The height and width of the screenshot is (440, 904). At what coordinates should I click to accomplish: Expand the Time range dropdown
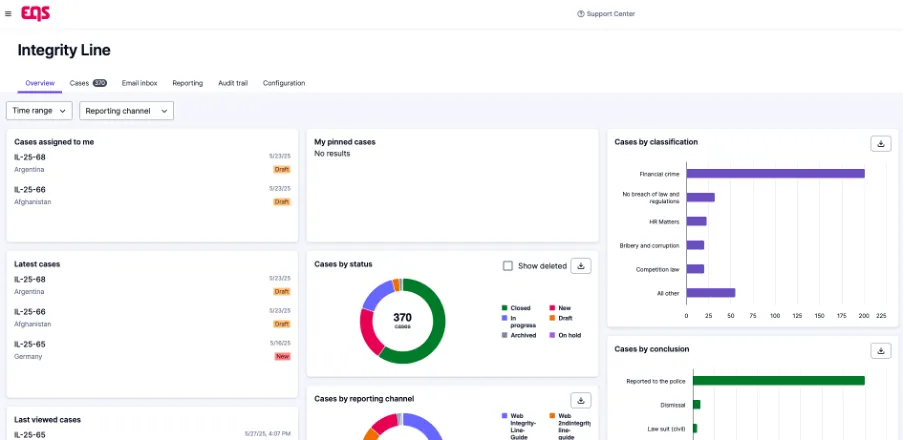(x=39, y=111)
